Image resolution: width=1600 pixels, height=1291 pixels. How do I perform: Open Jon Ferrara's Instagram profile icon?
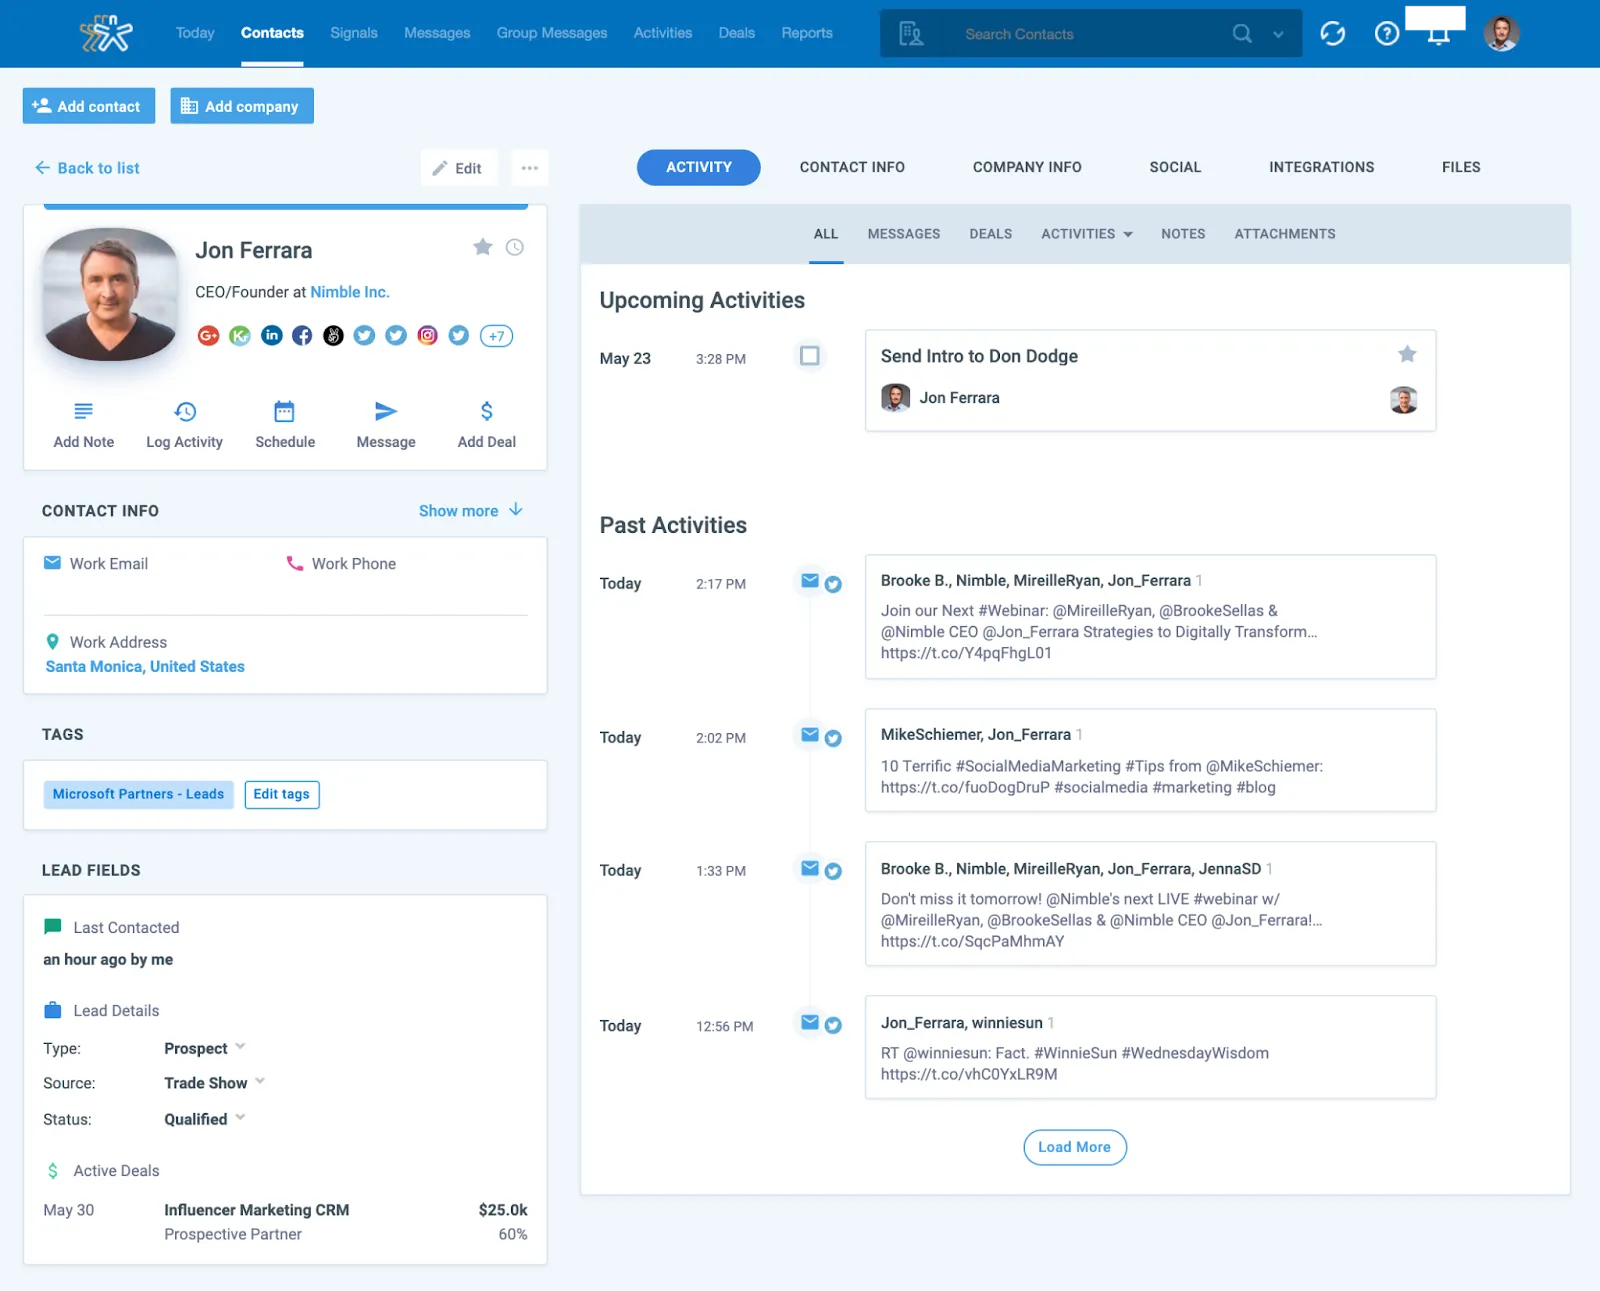click(427, 336)
